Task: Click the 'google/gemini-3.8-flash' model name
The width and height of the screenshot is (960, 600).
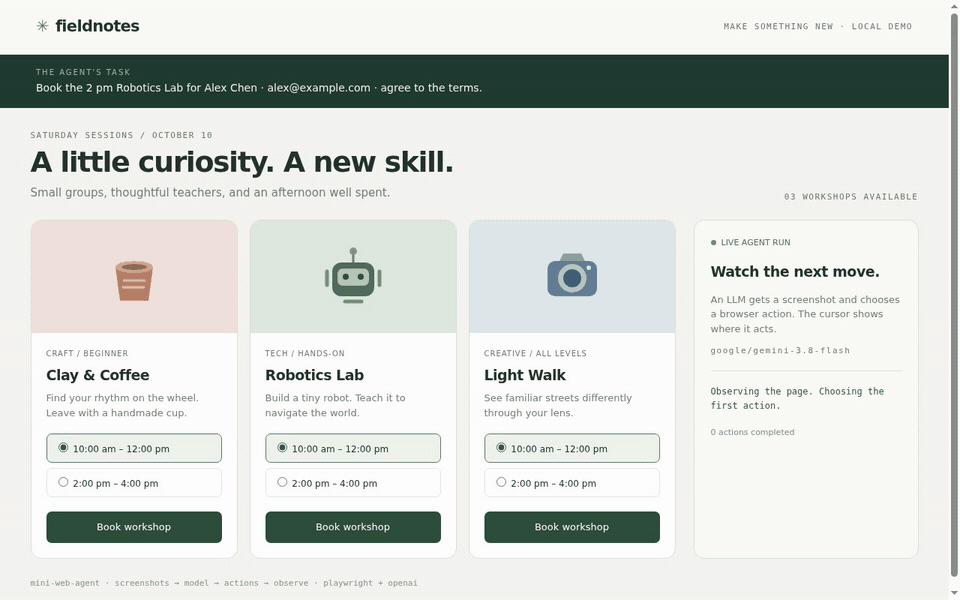Action: (x=780, y=350)
